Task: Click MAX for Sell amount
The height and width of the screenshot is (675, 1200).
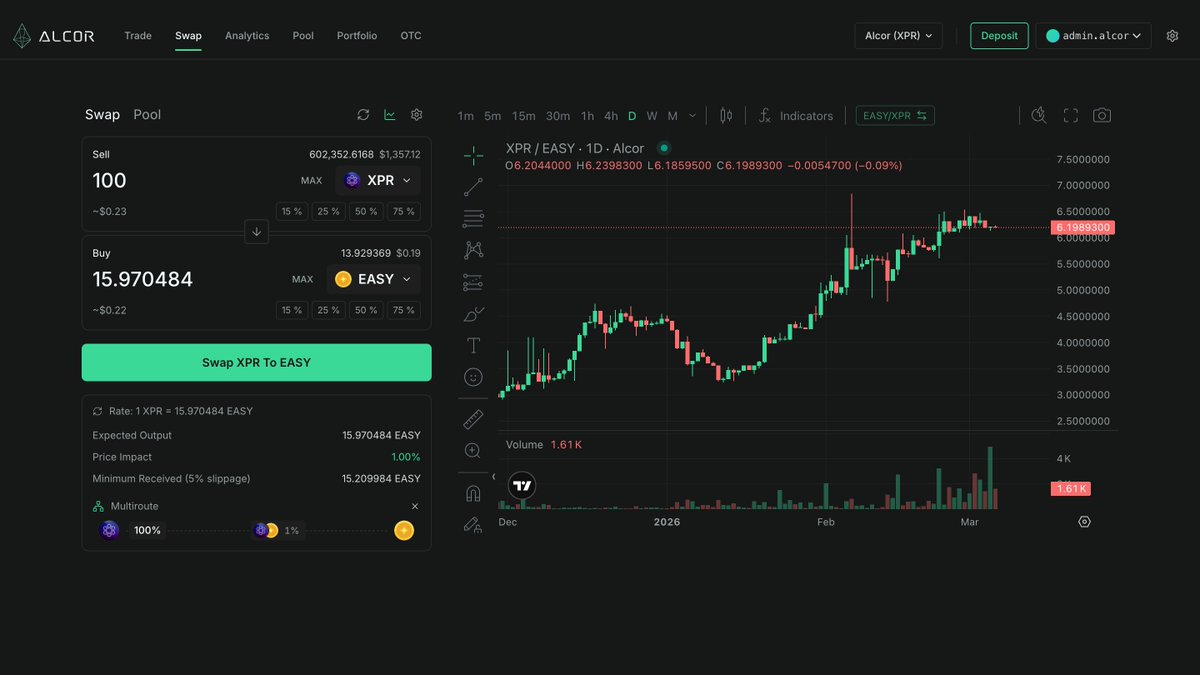Action: click(x=311, y=181)
